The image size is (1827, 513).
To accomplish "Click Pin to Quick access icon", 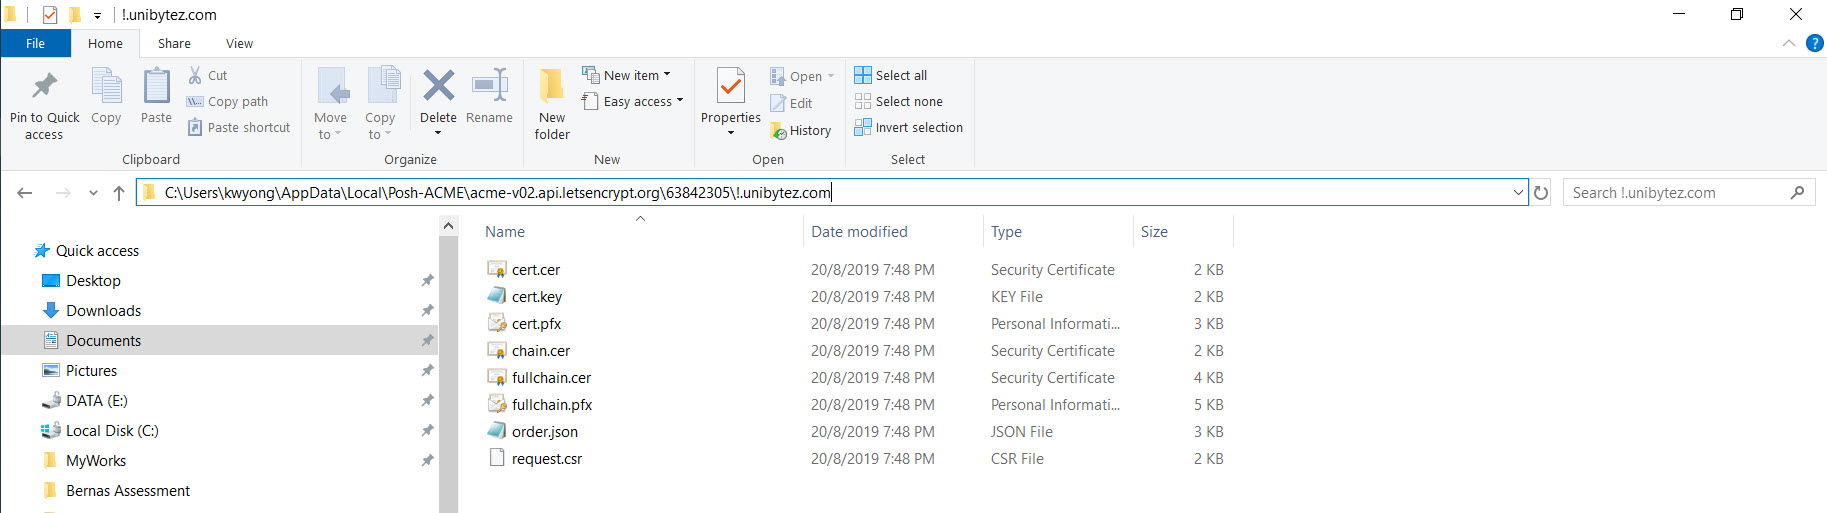I will click(x=44, y=86).
